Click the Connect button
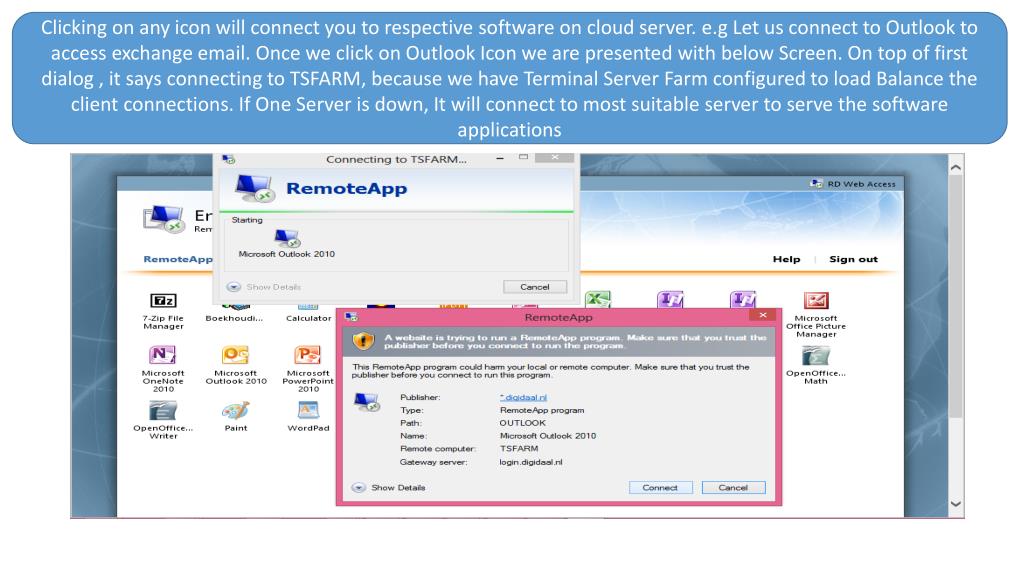1024x576 pixels. (x=660, y=488)
